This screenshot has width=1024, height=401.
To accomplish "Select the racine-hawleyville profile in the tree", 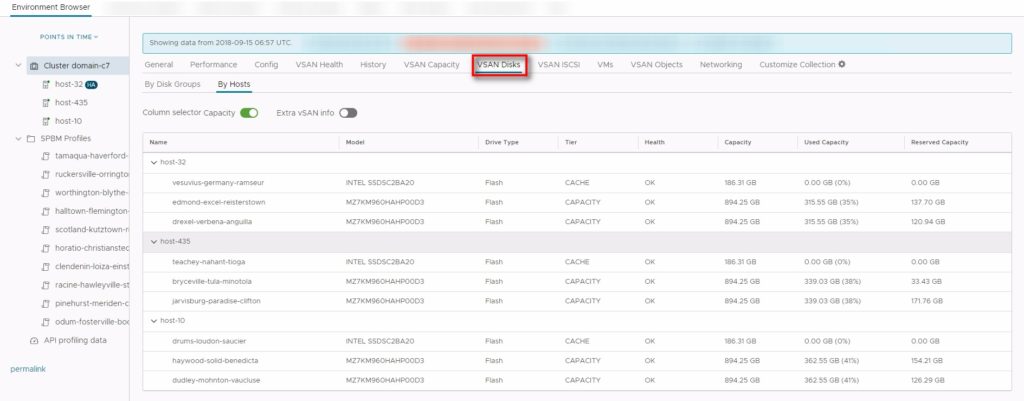I will (91, 285).
